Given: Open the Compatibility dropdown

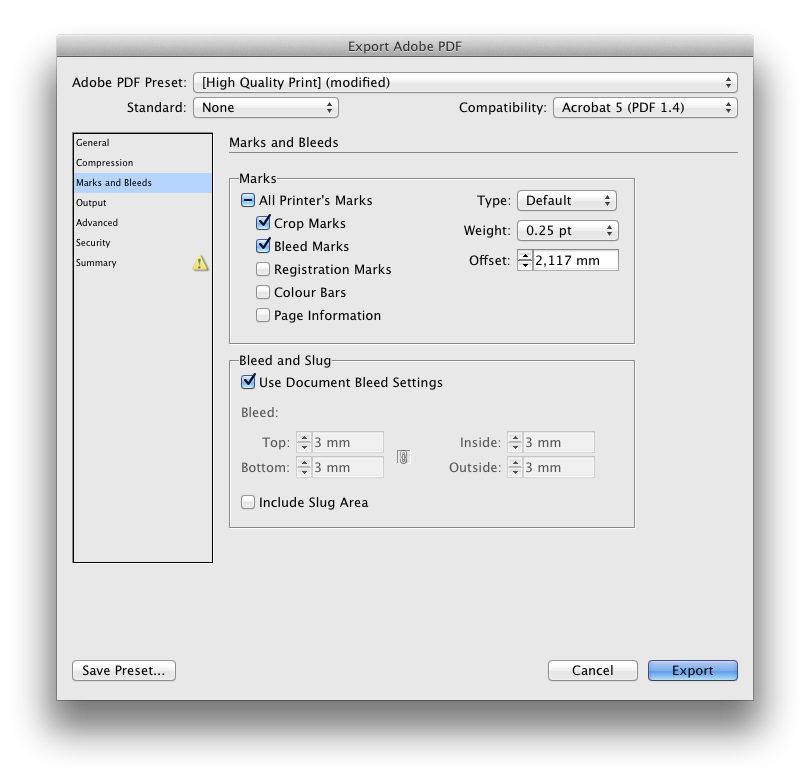Looking at the screenshot, I should click(x=645, y=107).
